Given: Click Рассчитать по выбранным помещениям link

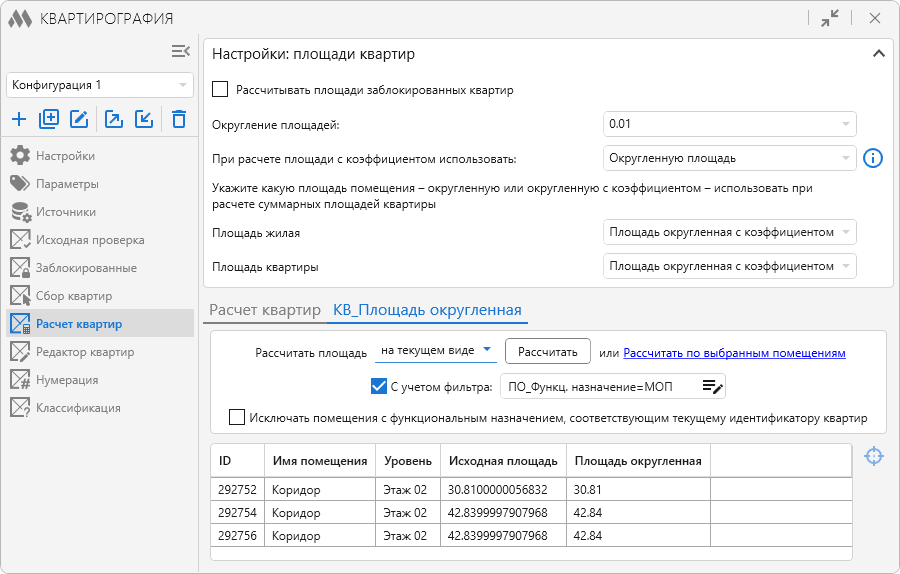Looking at the screenshot, I should (x=734, y=353).
